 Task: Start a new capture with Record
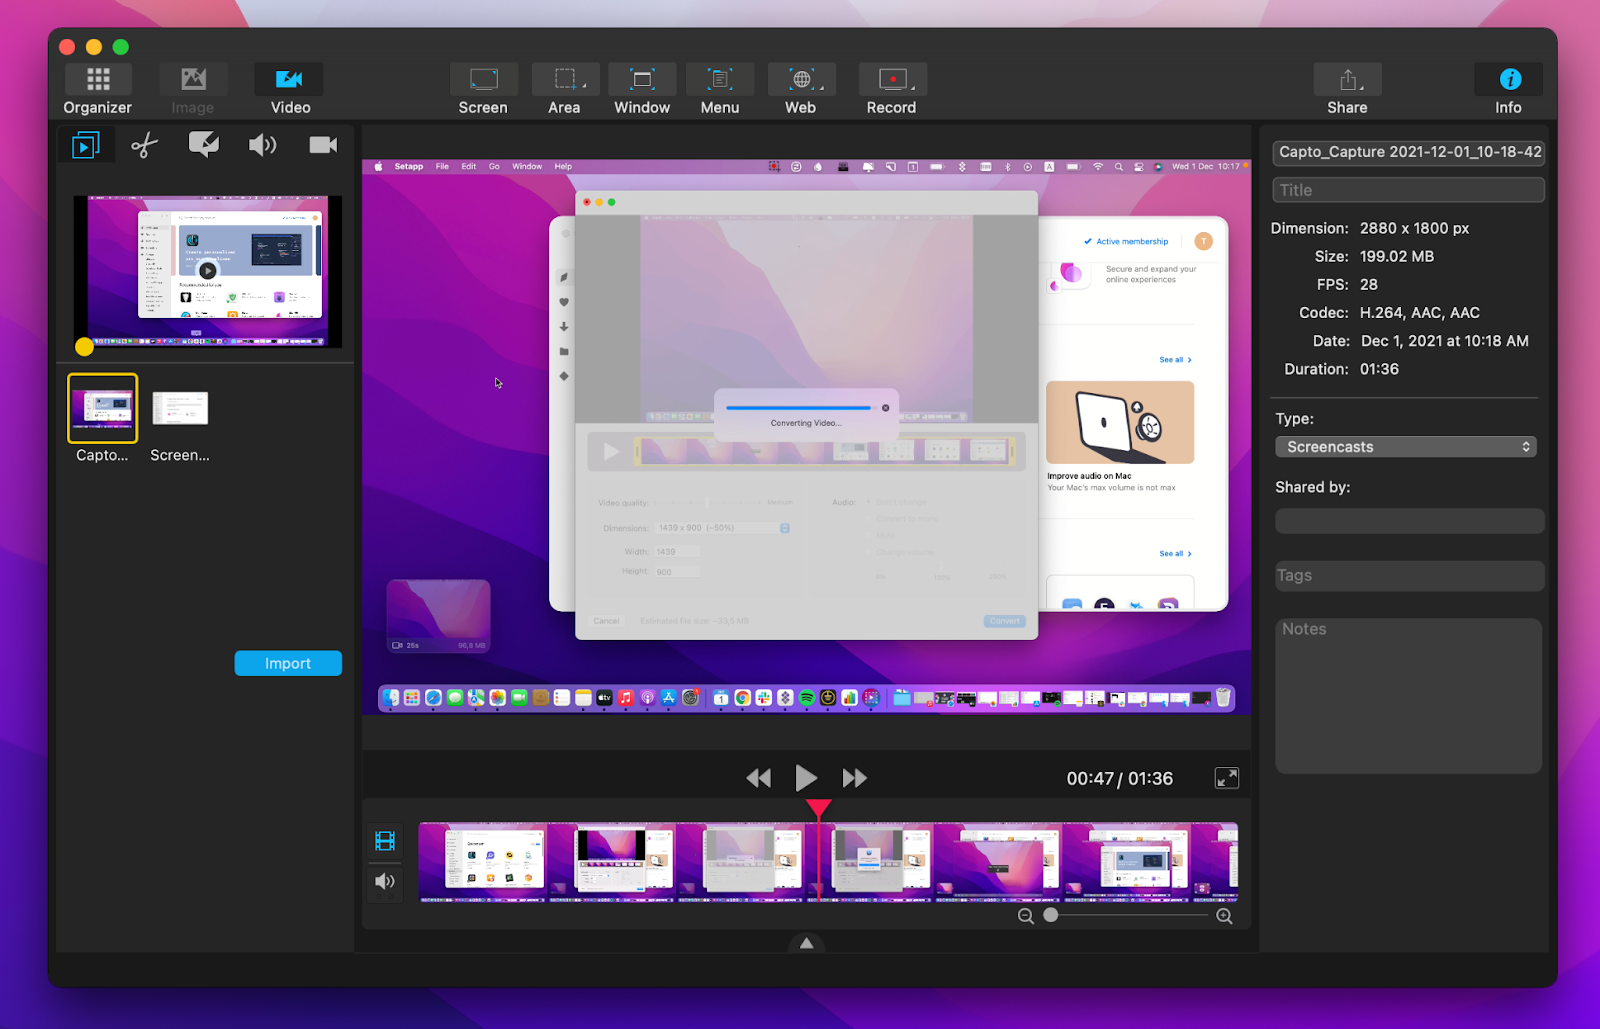891,87
